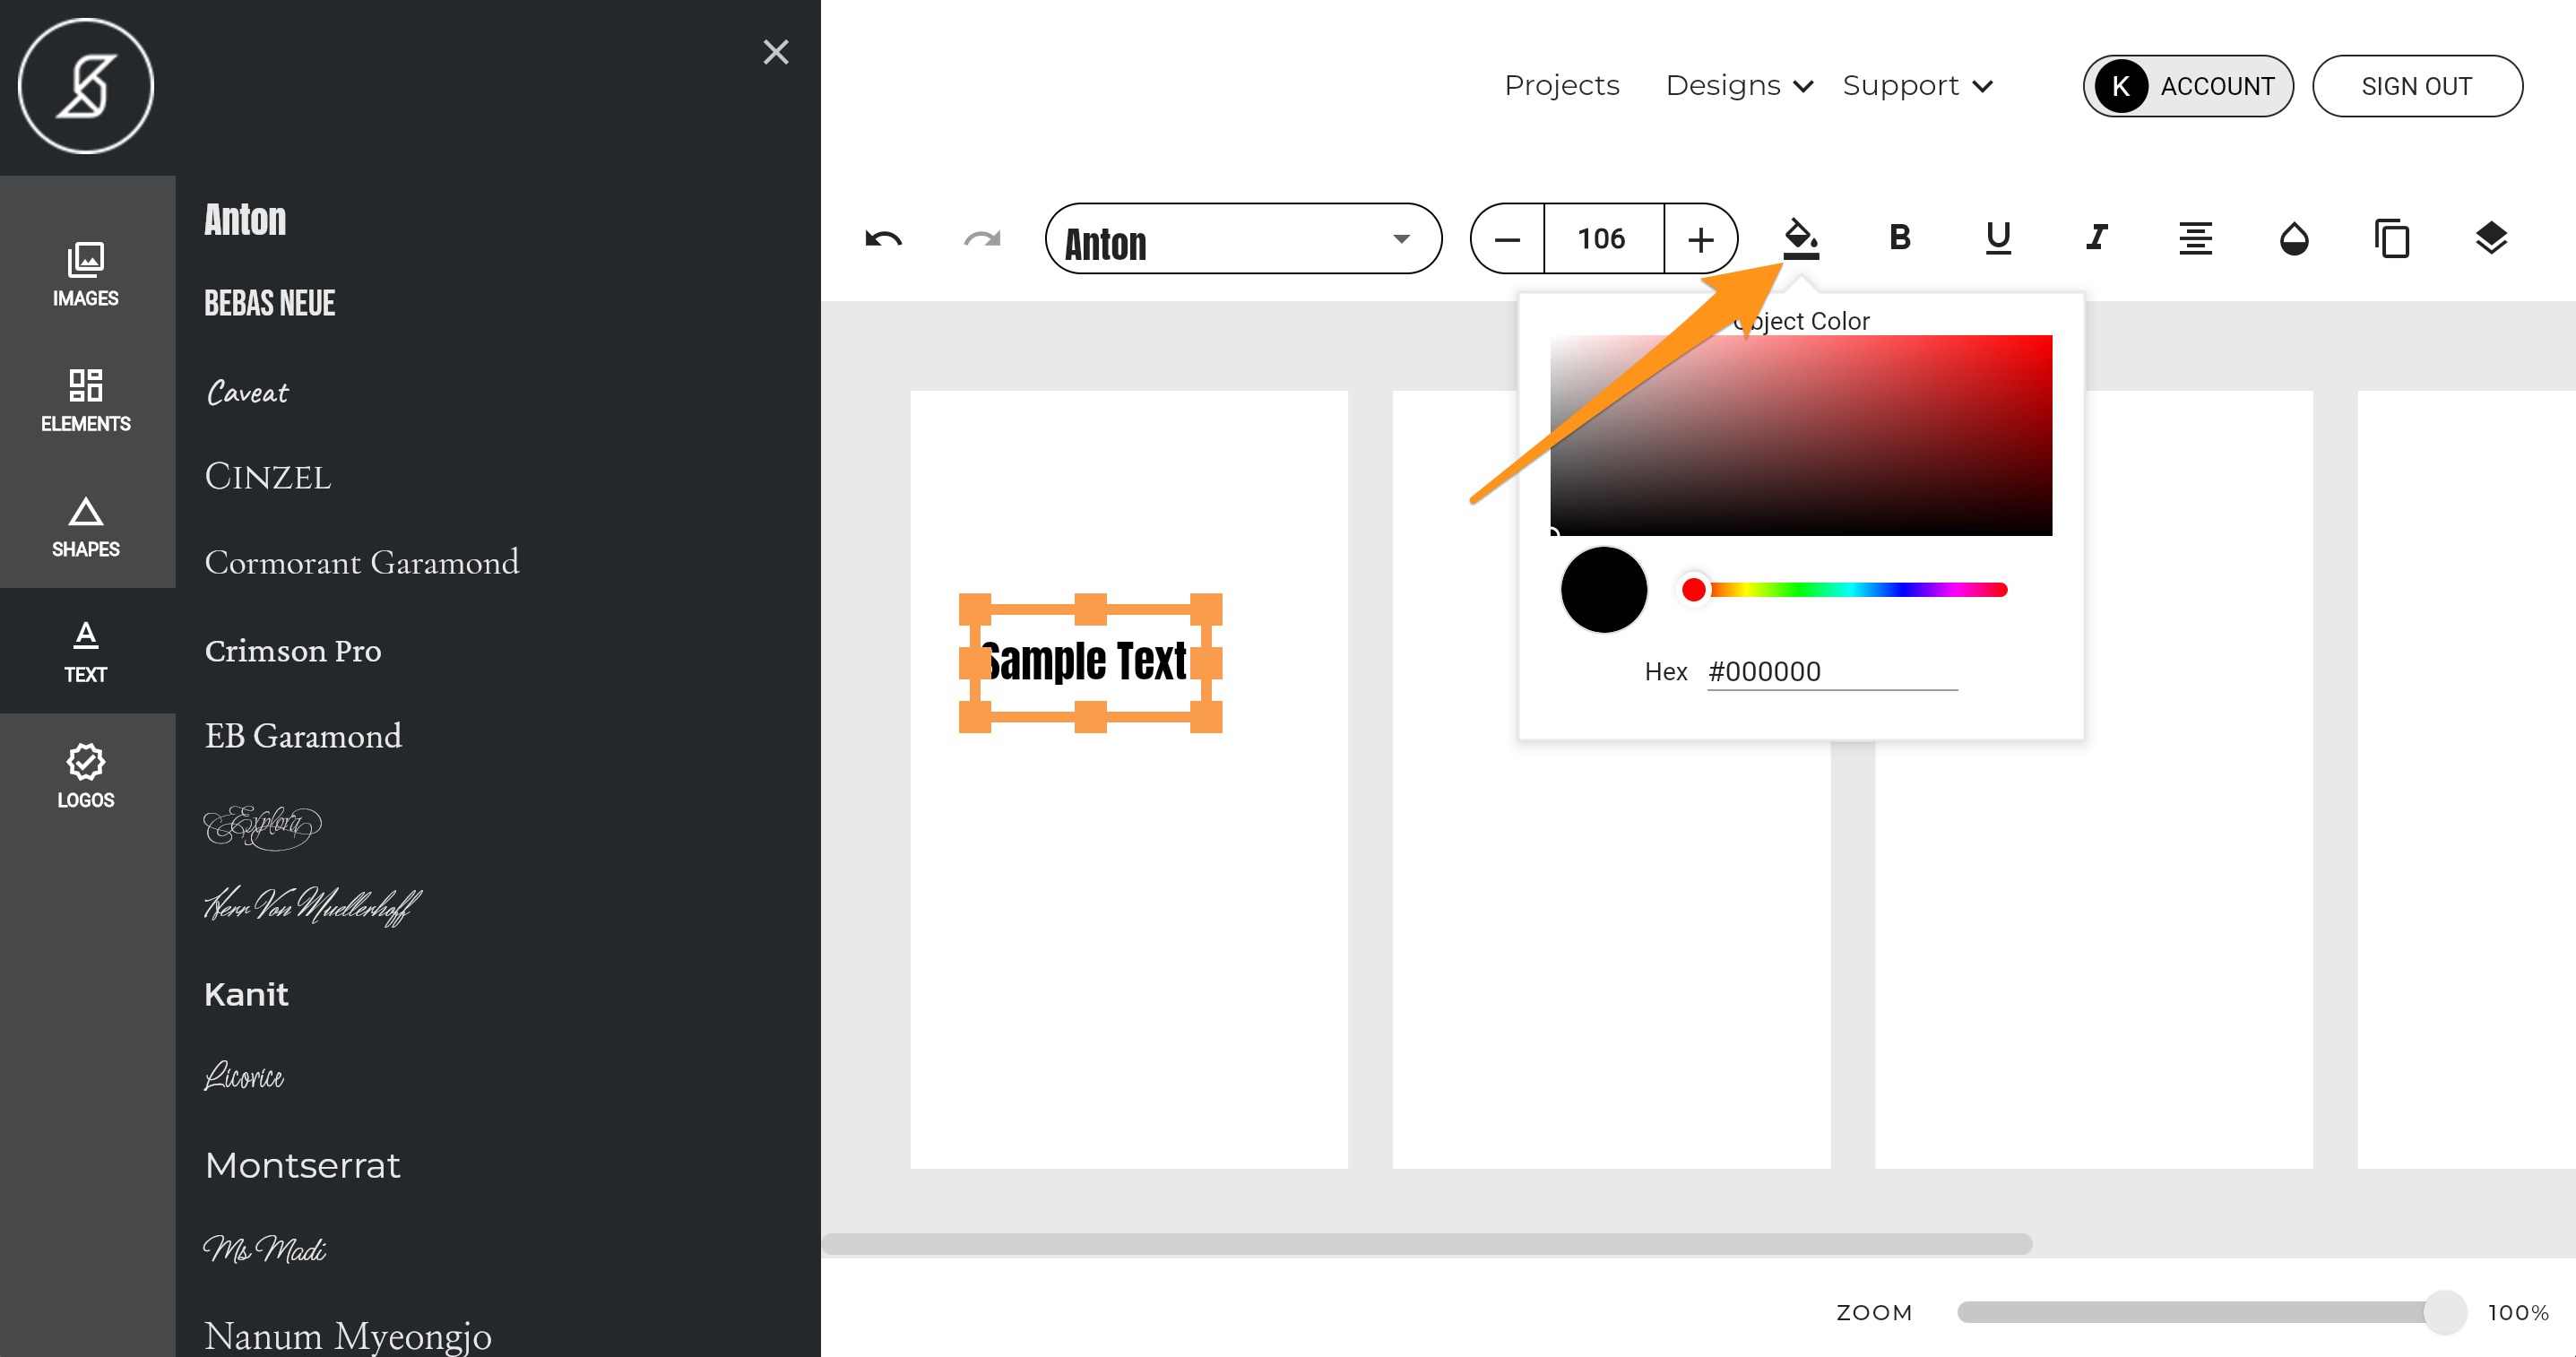
Task: Select the Caveat font
Action: (247, 392)
